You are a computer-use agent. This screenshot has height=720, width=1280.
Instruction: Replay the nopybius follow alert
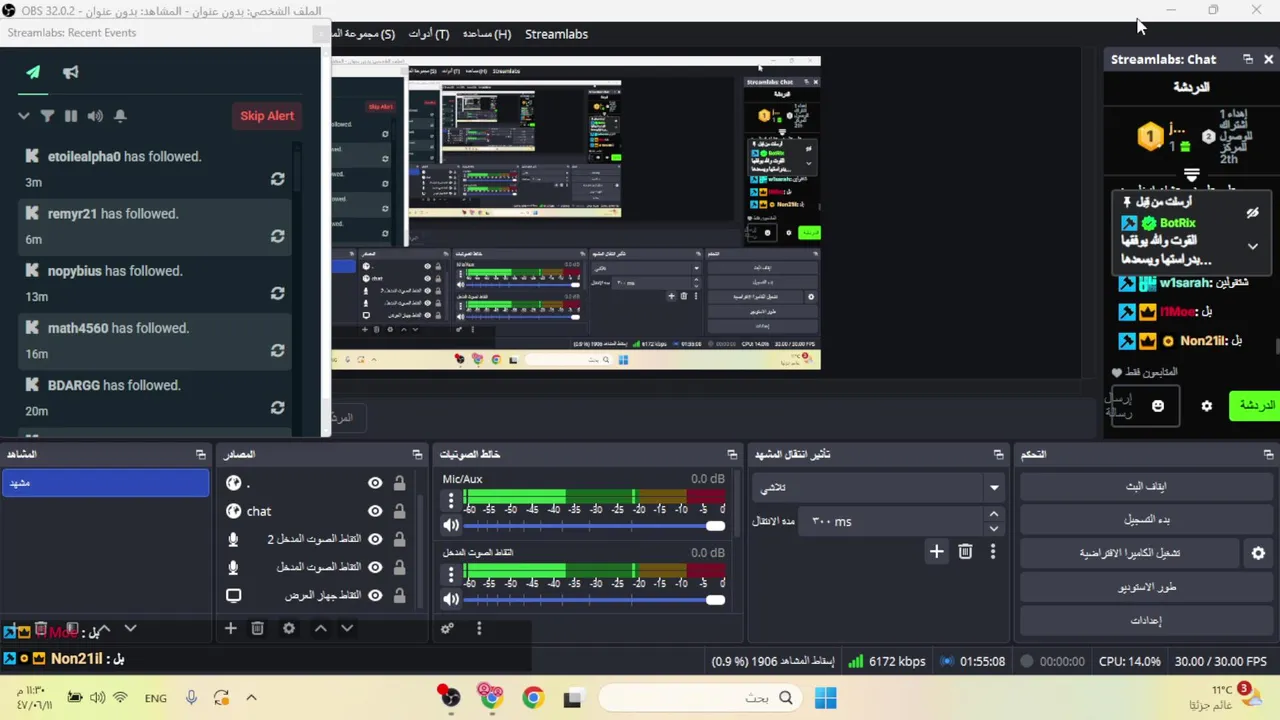(278, 293)
